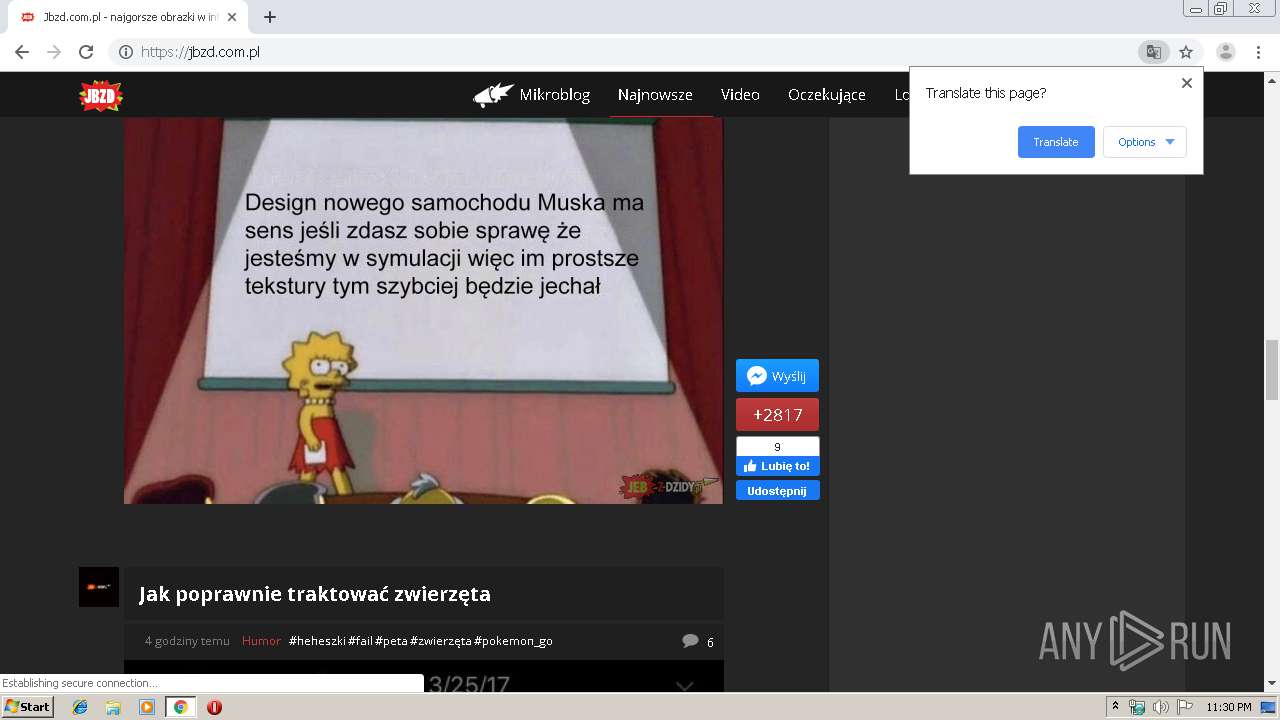1280x720 pixels.
Task: Click the #fail tag
Action: (x=360, y=641)
